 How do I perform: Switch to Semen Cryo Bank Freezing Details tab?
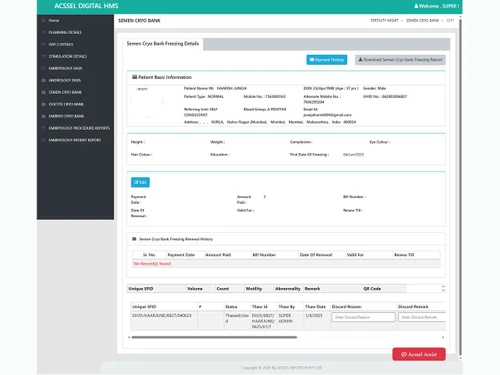163,44
